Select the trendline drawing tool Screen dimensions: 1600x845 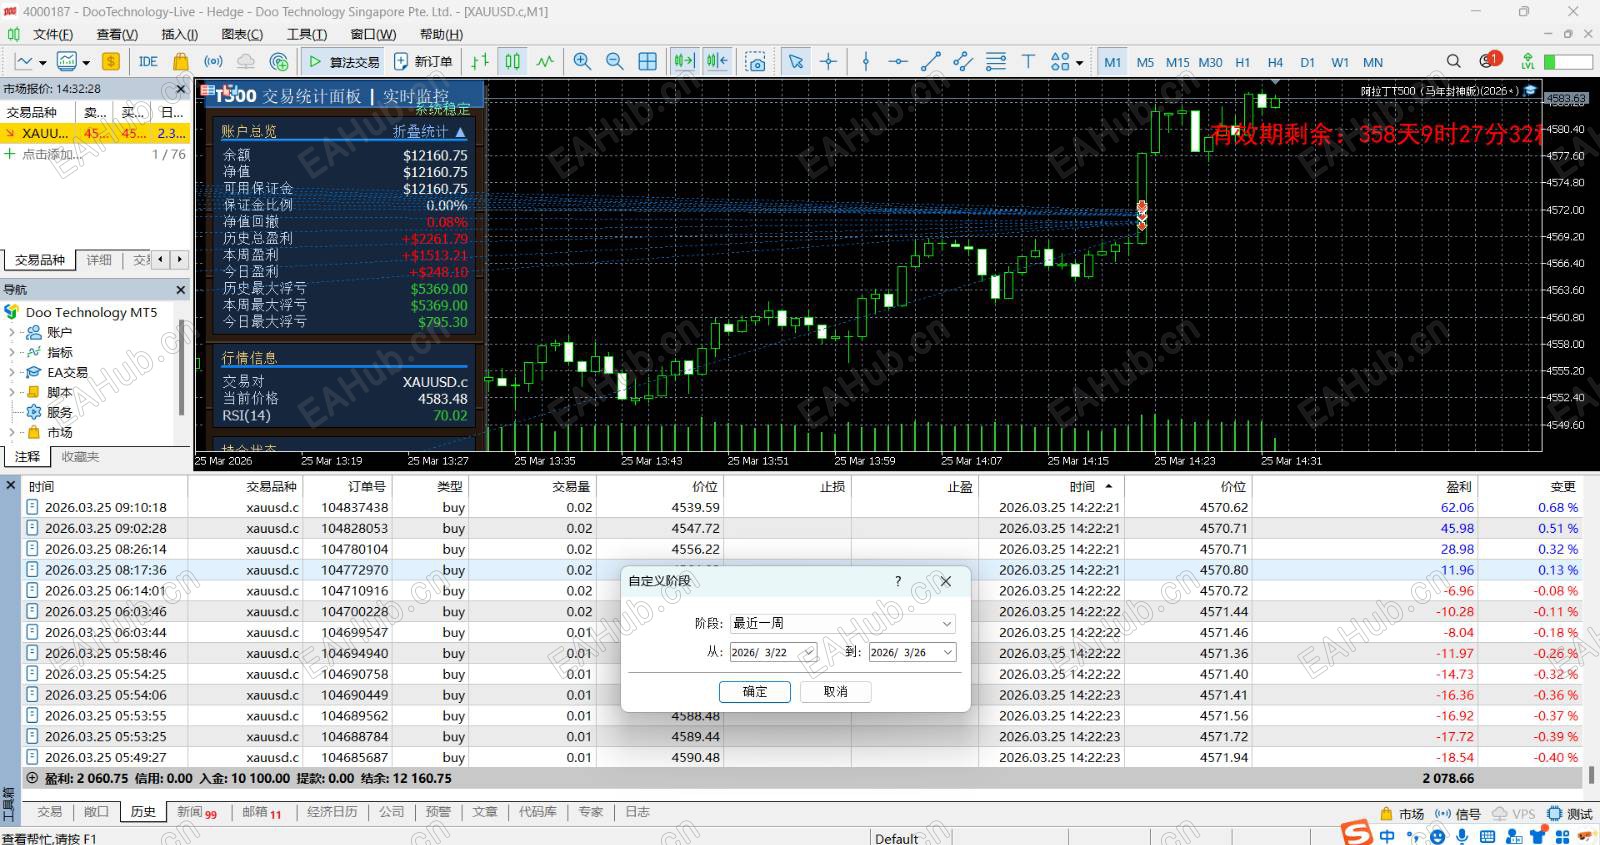931,62
